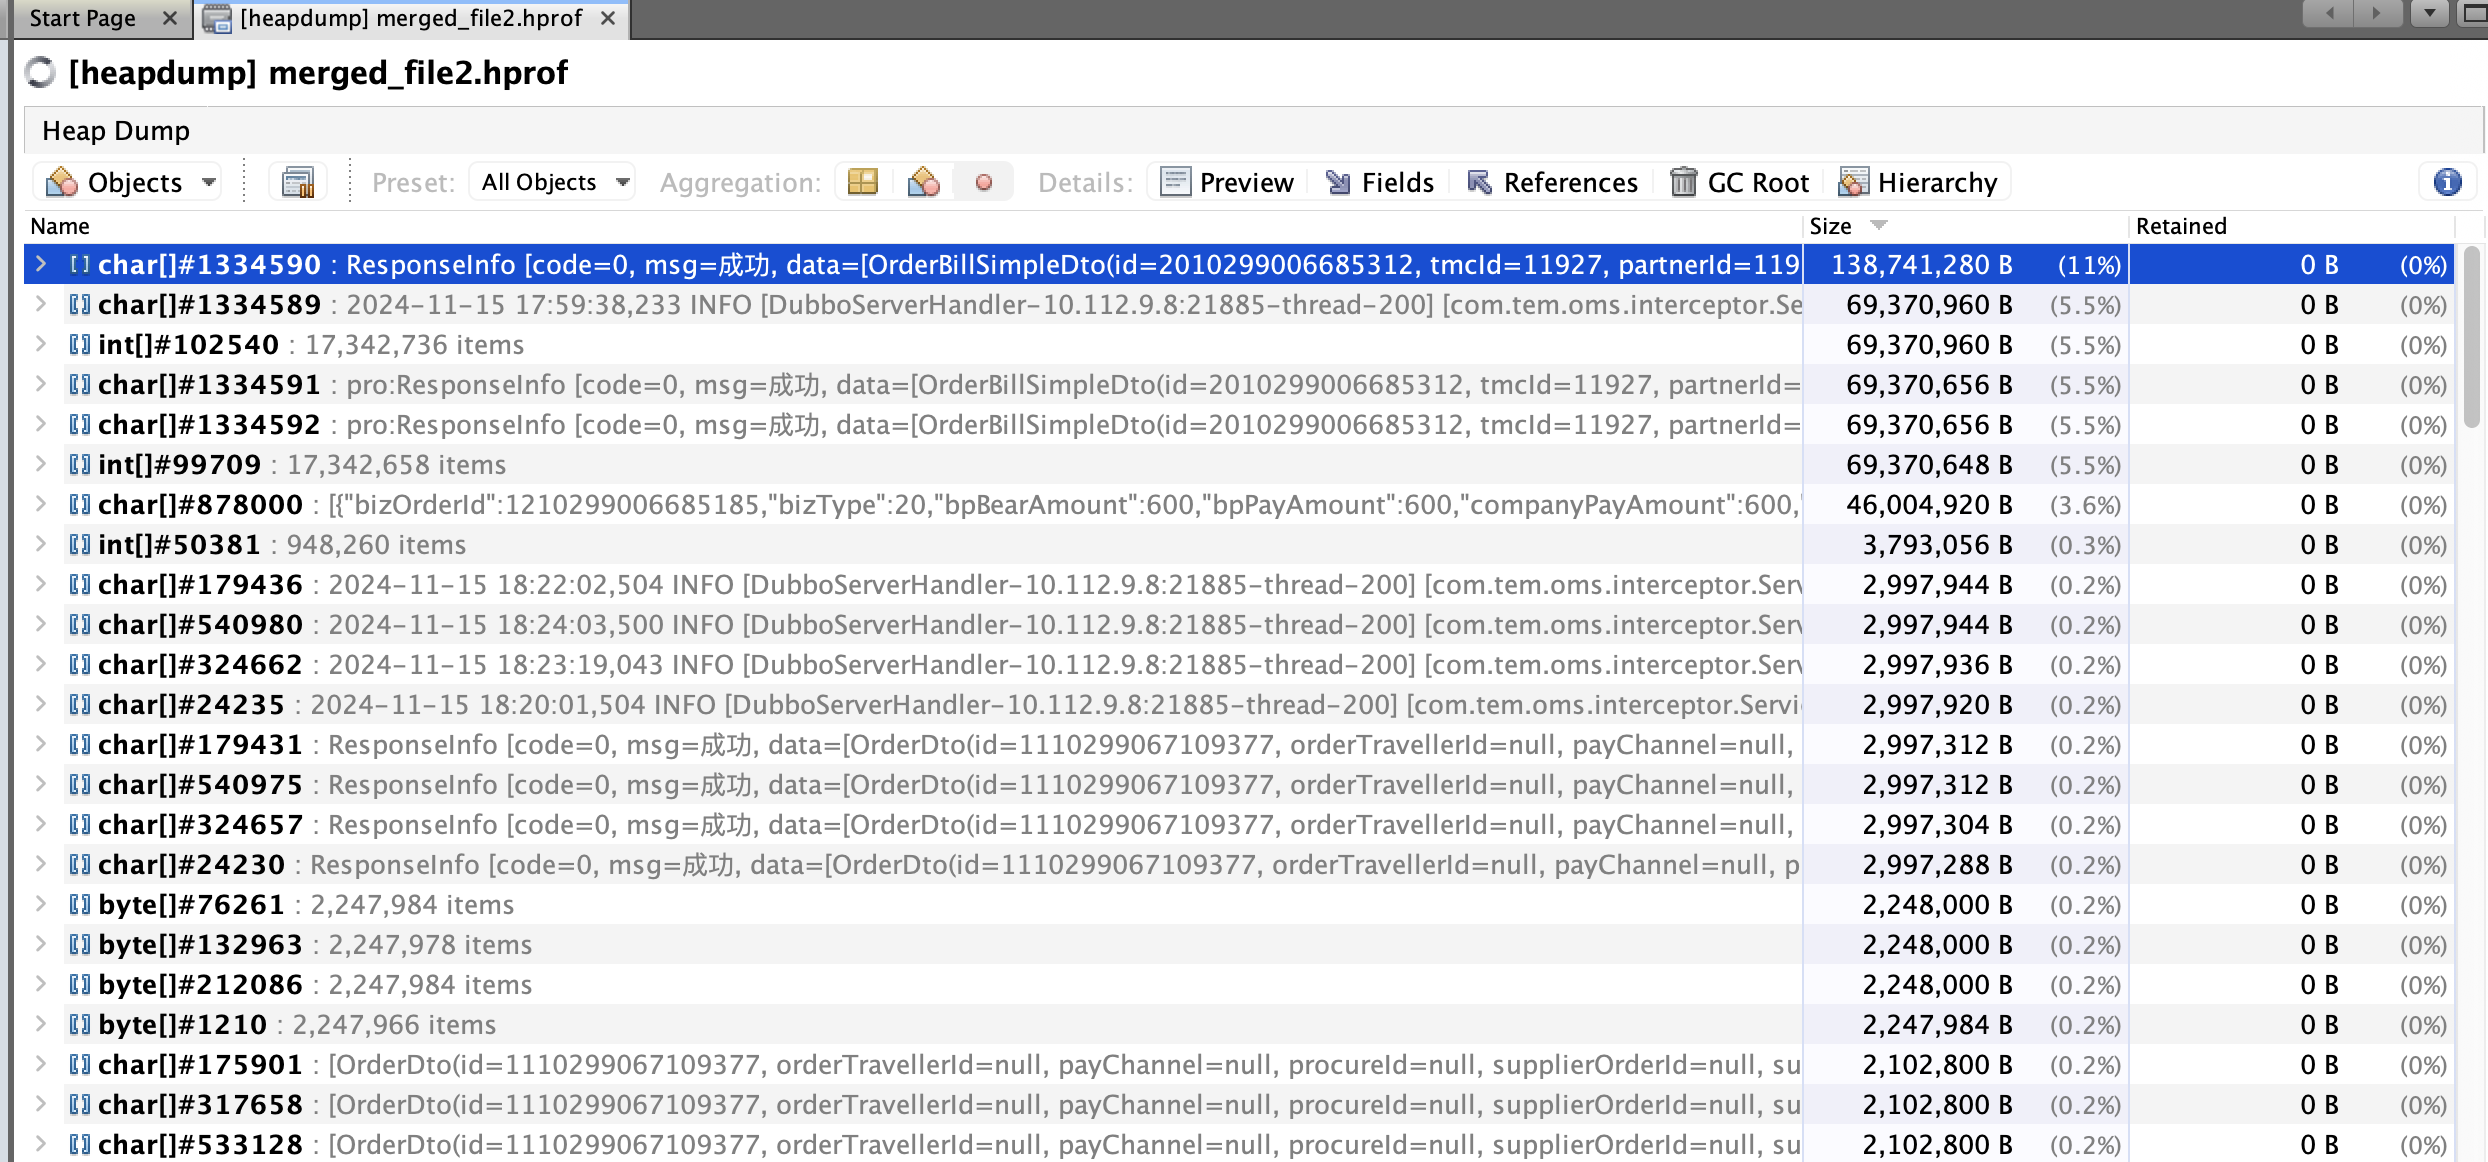This screenshot has height=1162, width=2488.
Task: Show the GC Root details
Action: point(1740,182)
